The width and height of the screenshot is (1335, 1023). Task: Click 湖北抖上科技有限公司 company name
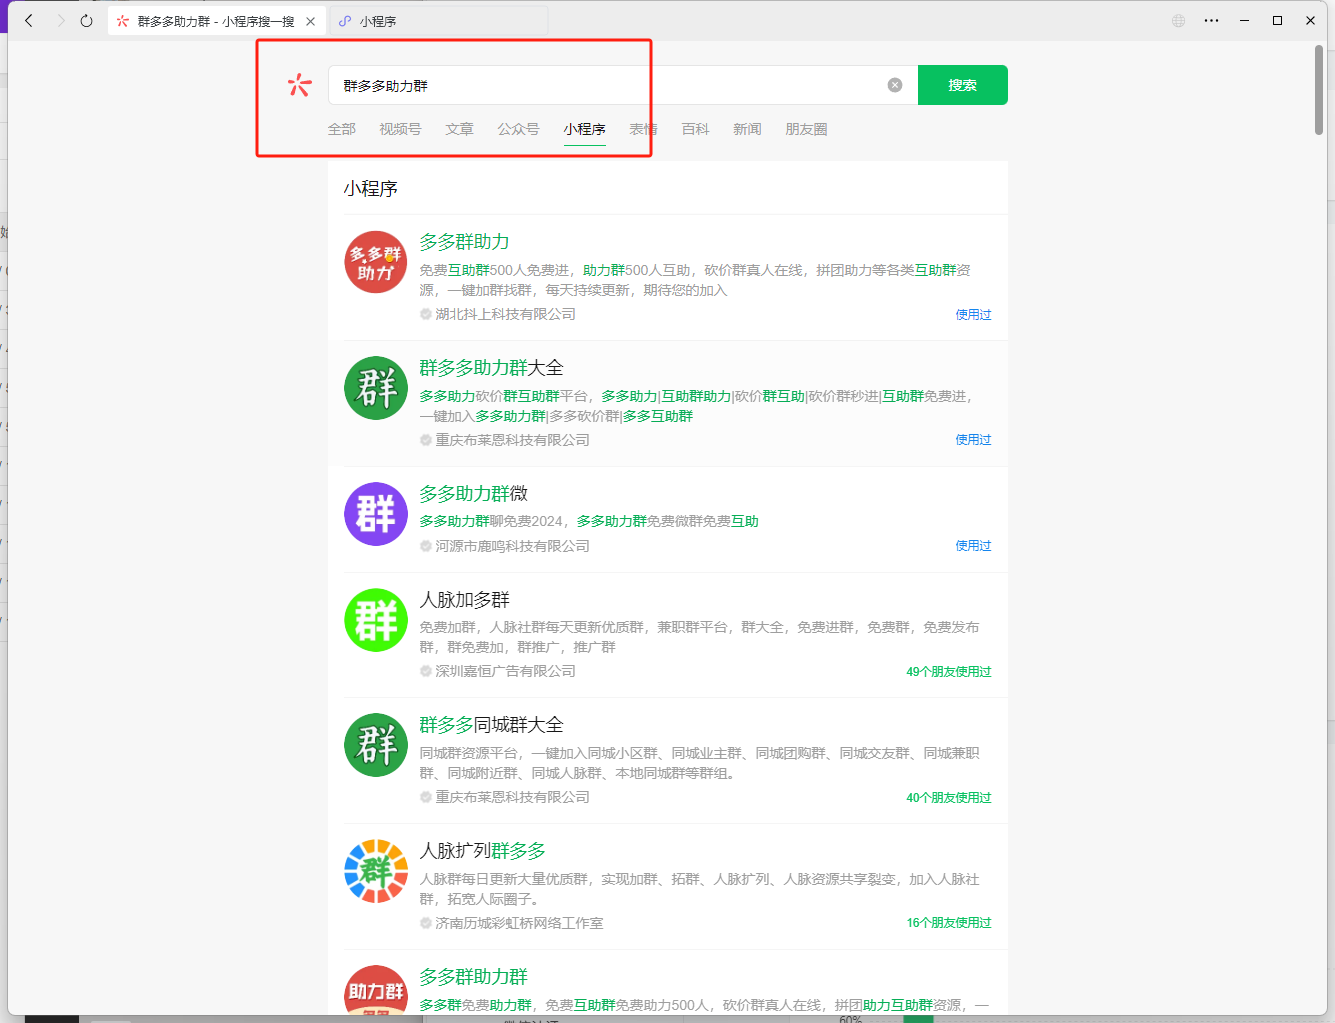click(x=505, y=314)
